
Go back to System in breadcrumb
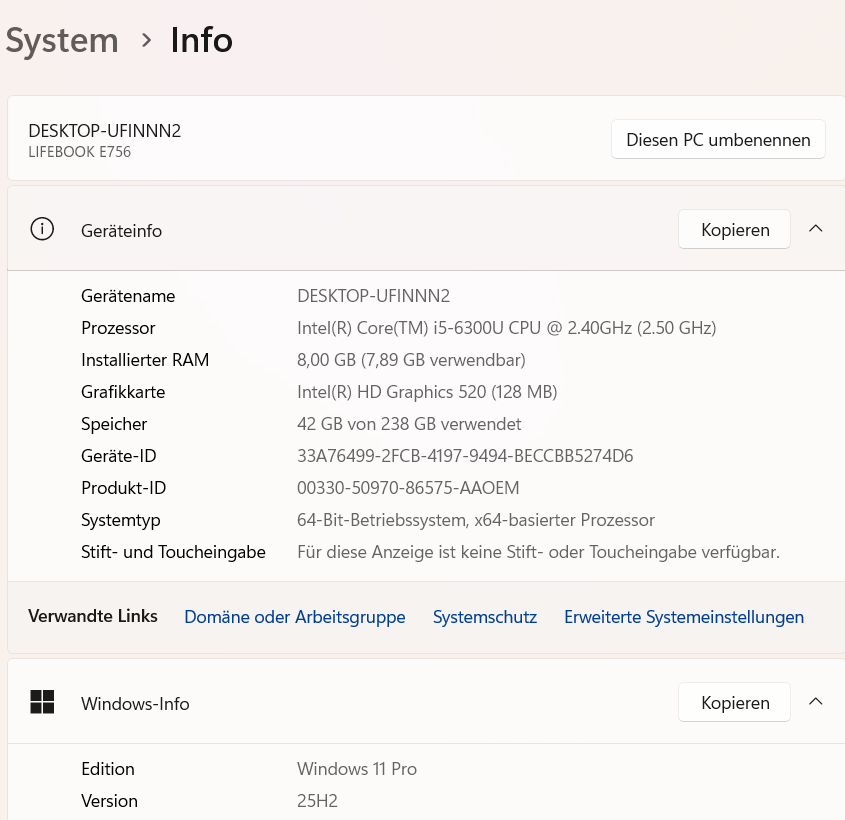tap(62, 41)
